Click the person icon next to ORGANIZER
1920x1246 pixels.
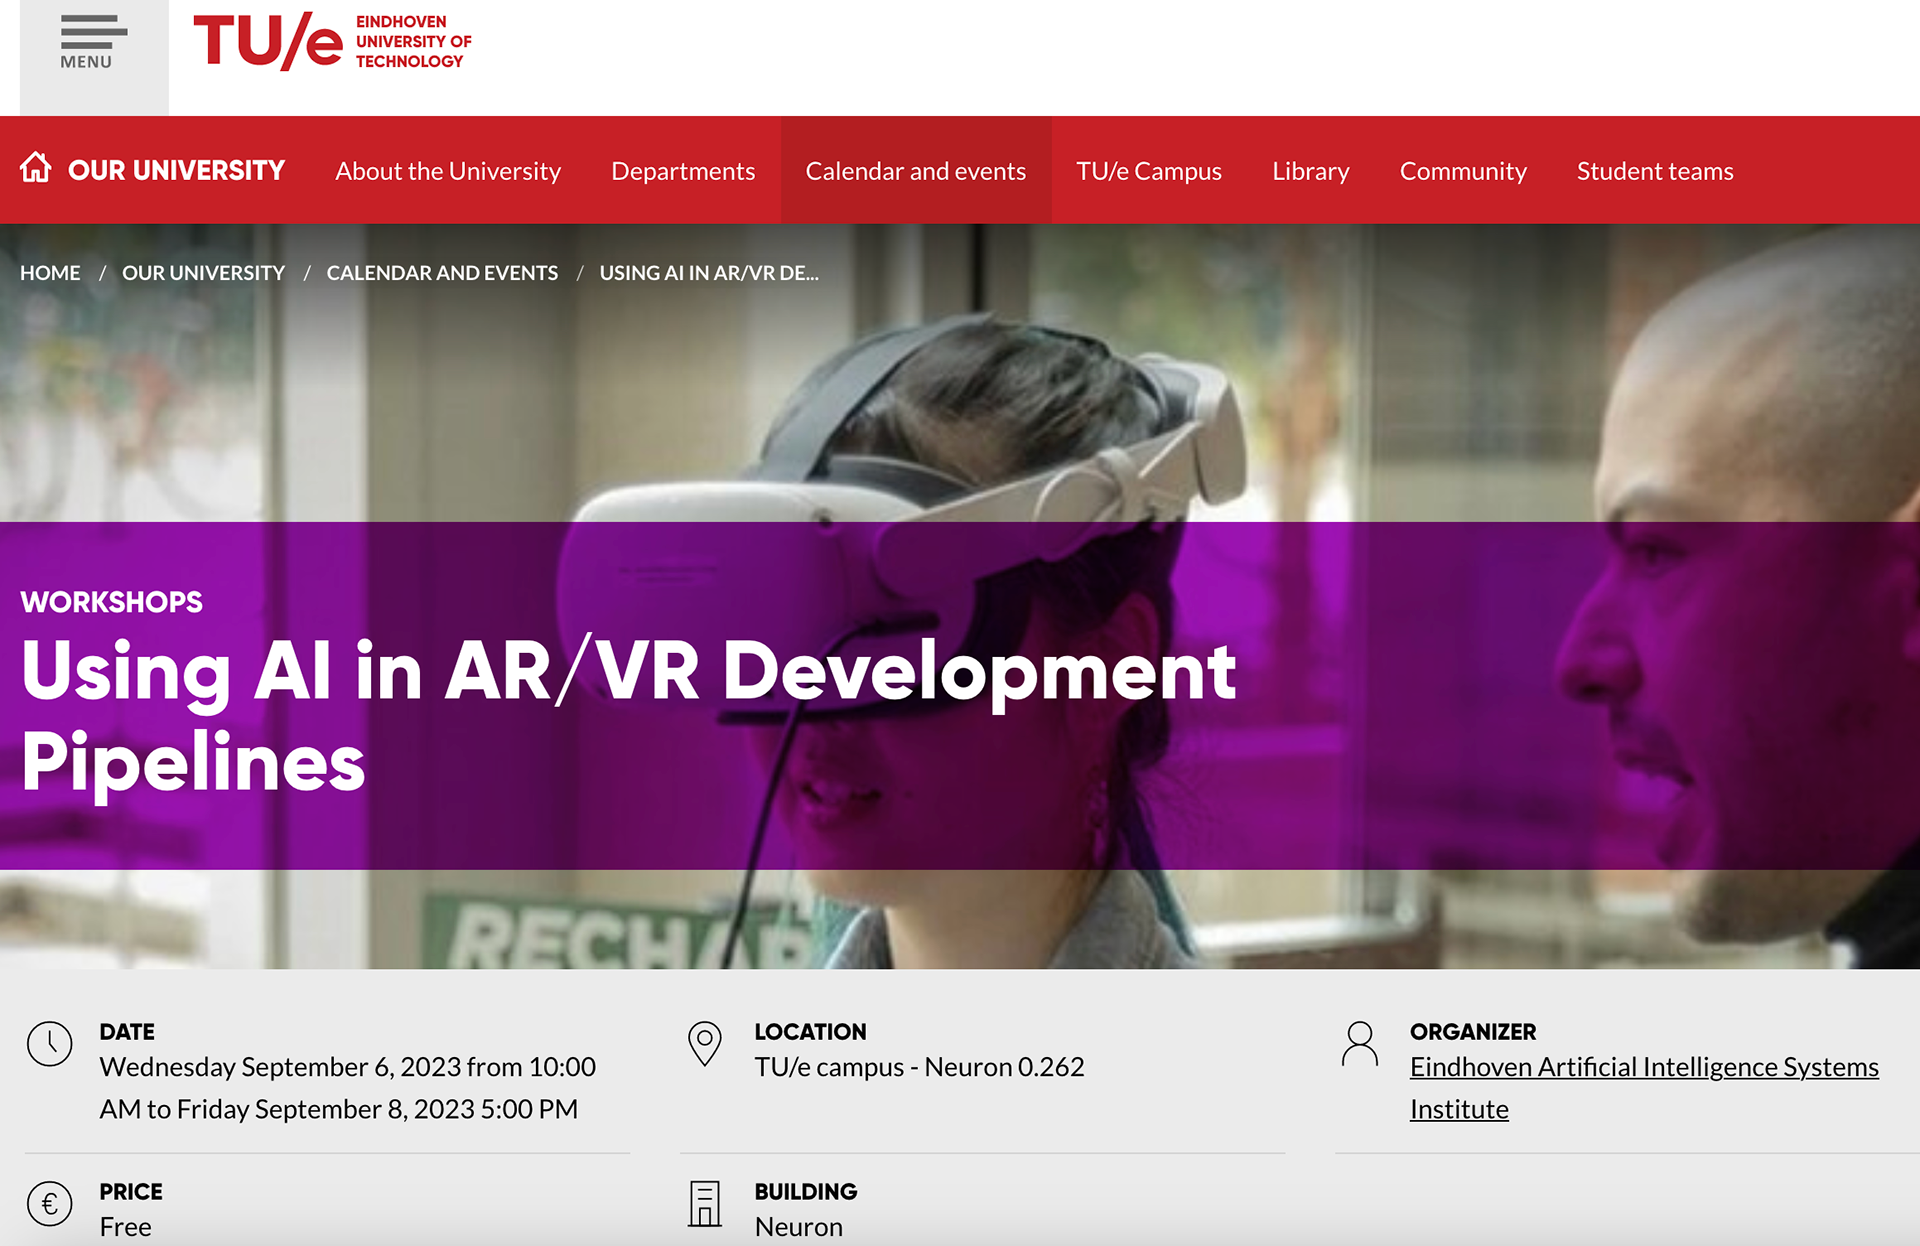click(x=1360, y=1044)
